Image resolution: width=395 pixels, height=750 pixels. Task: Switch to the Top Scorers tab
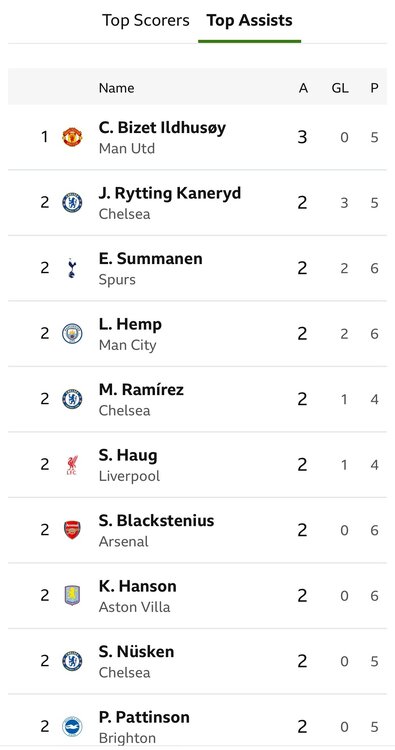click(x=145, y=21)
